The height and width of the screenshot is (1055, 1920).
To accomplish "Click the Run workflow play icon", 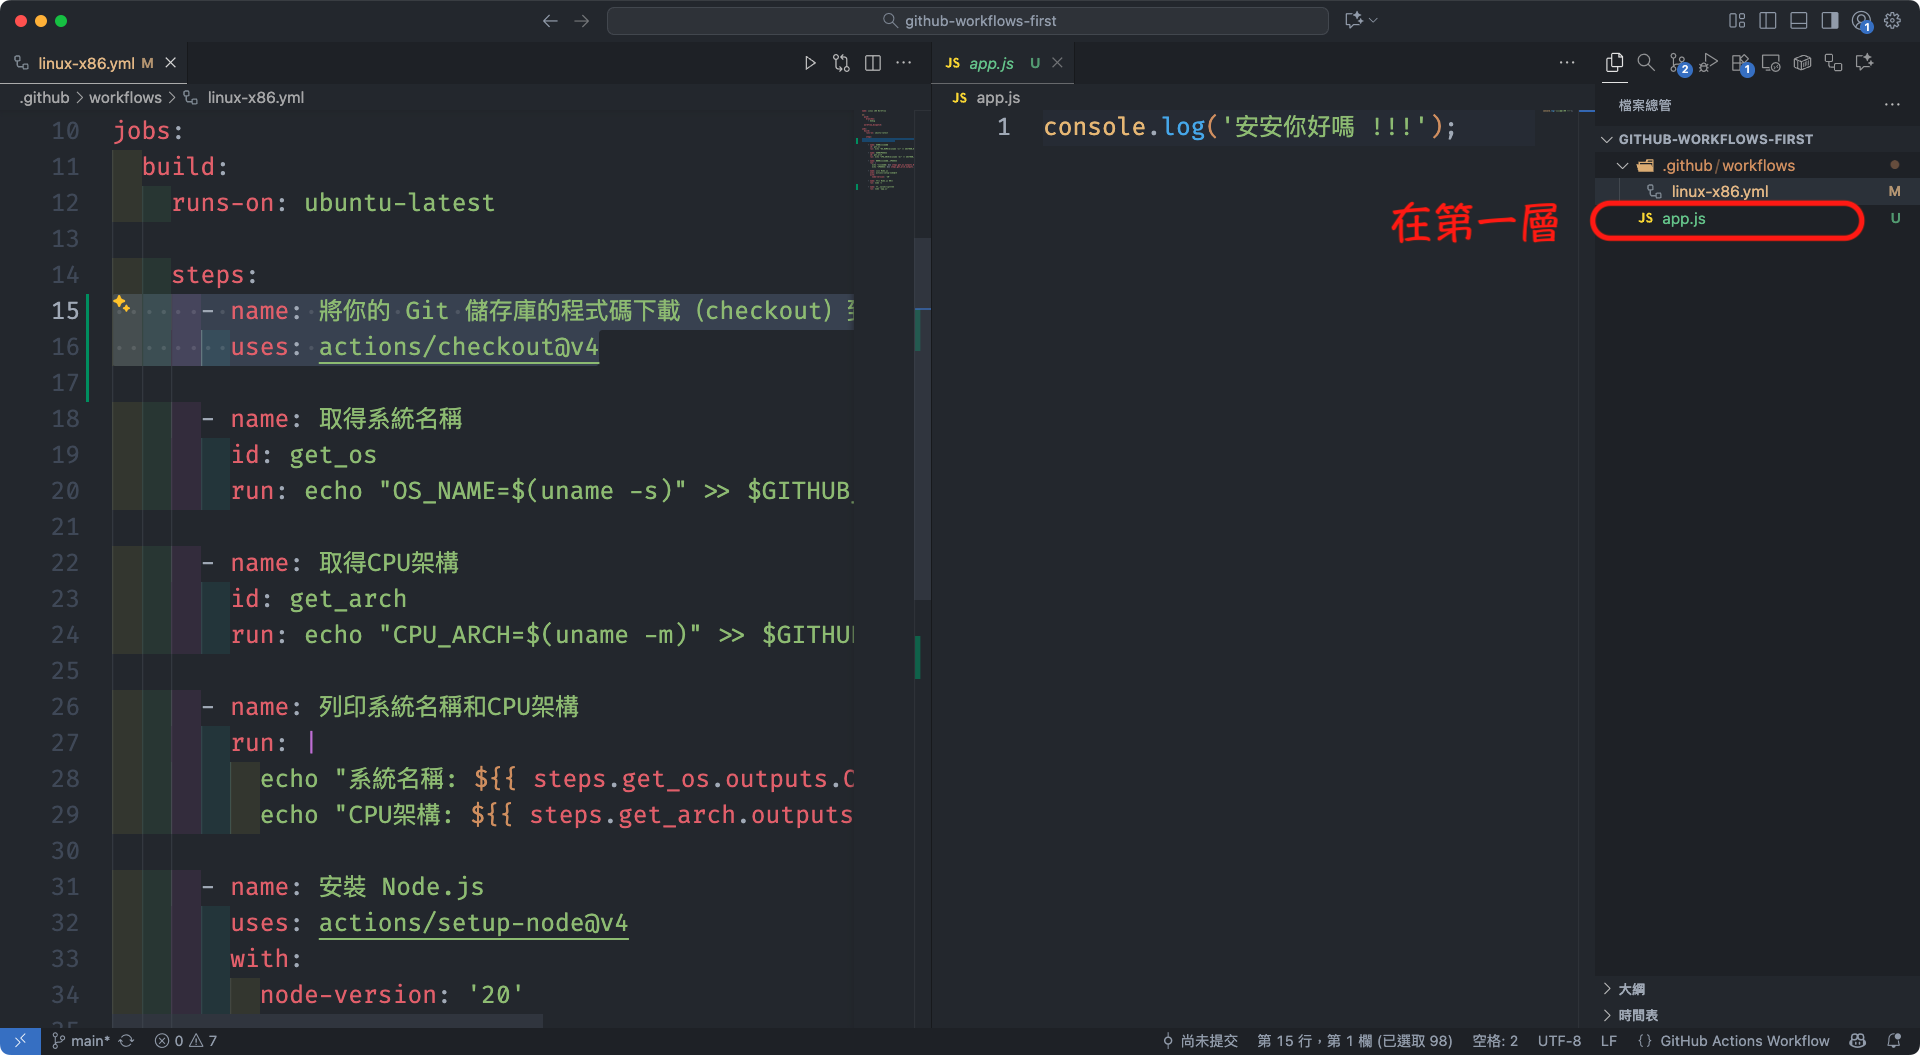I will point(810,63).
